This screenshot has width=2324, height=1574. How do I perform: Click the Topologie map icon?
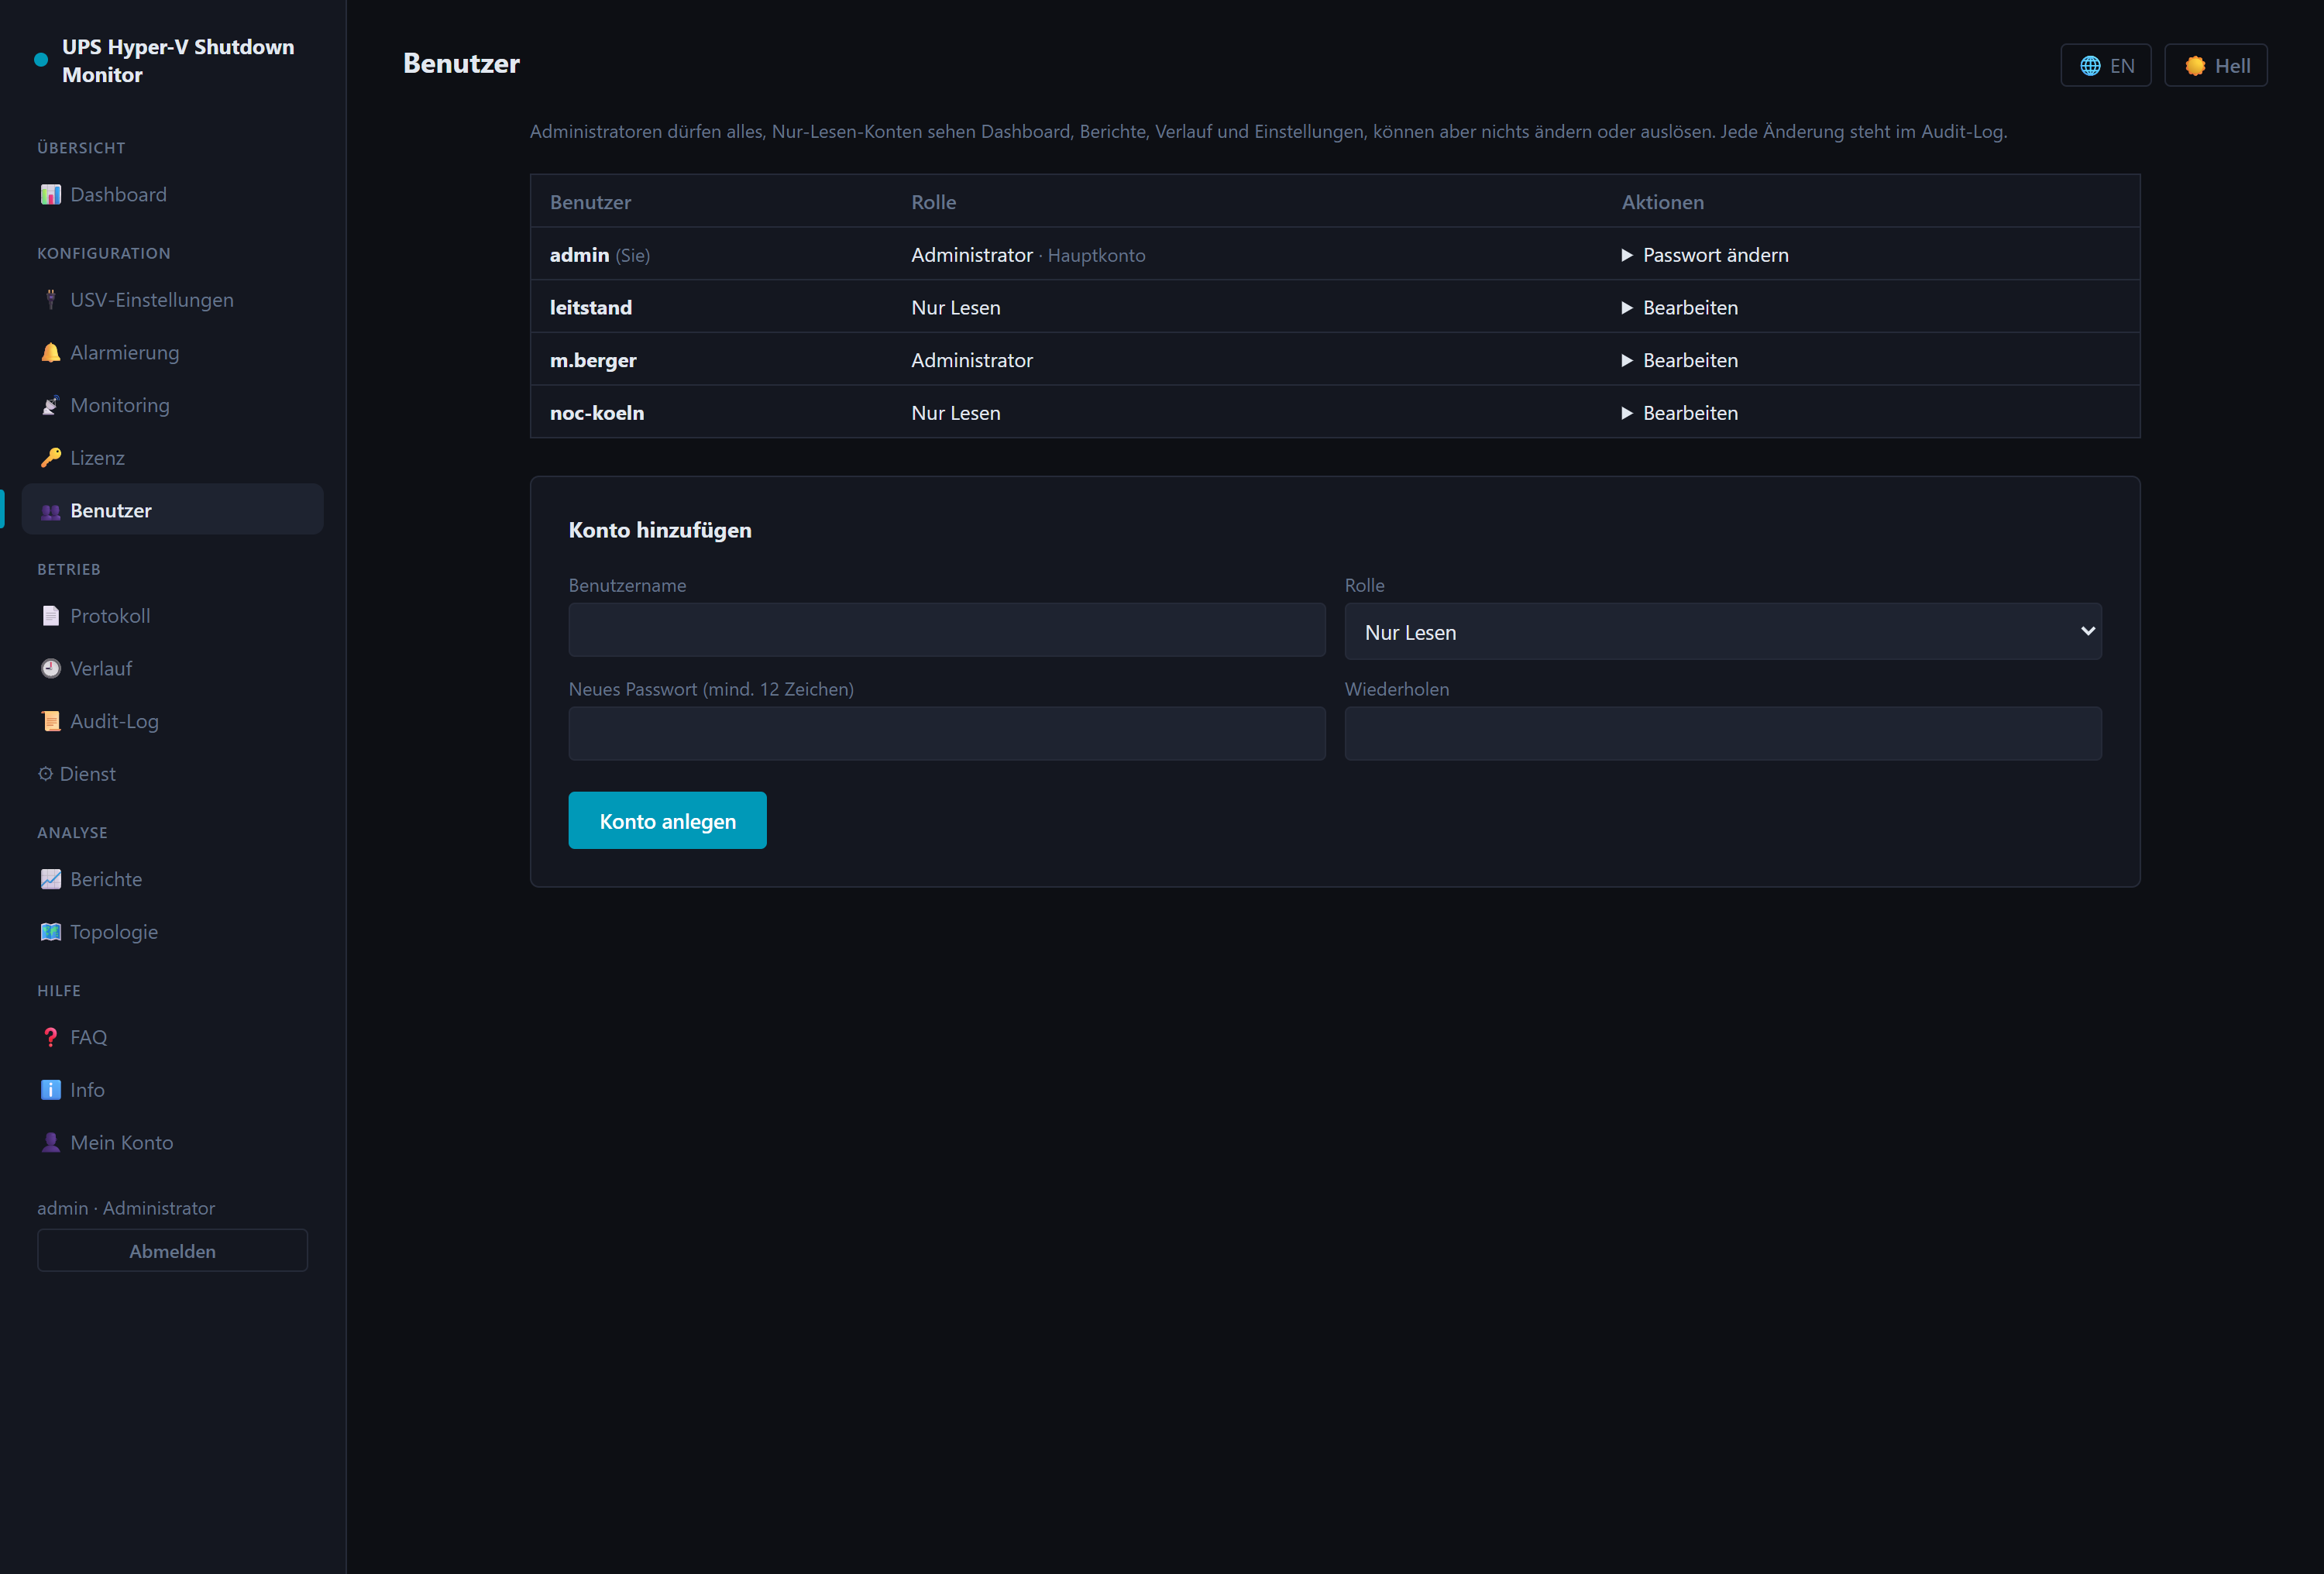coord(50,932)
